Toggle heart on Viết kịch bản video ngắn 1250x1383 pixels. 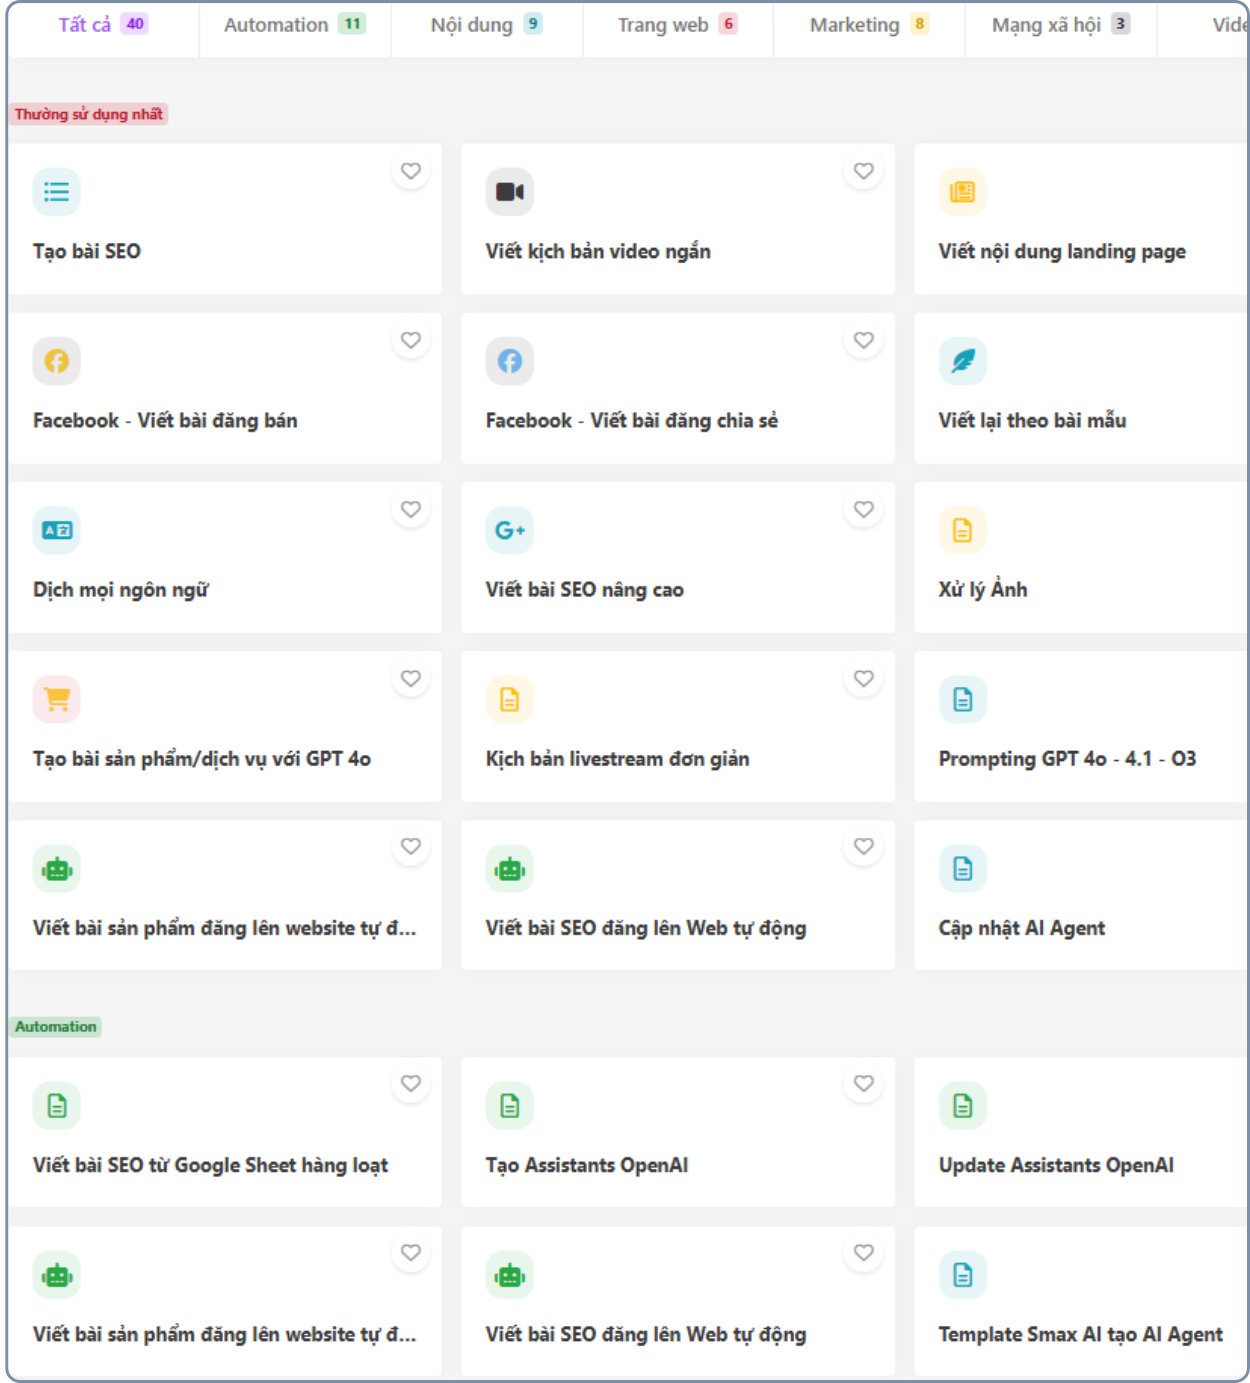864,171
